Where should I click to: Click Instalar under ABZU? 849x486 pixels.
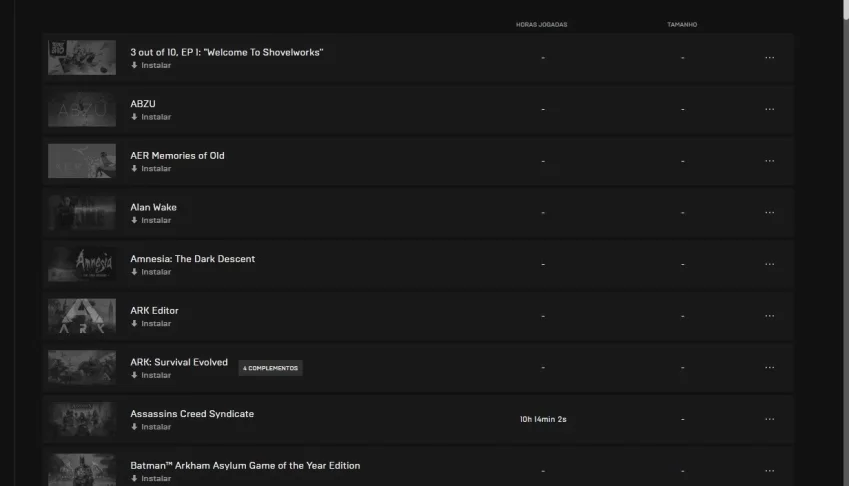click(x=156, y=117)
